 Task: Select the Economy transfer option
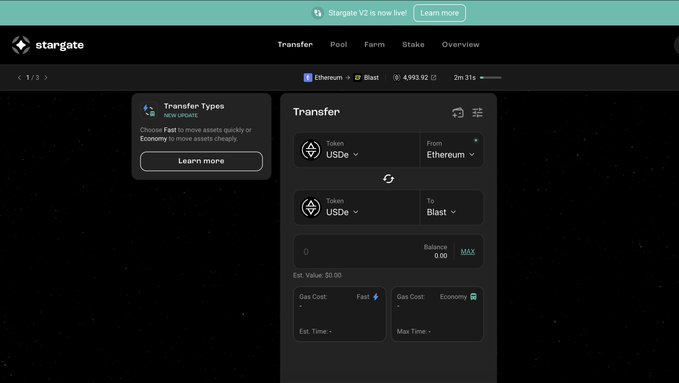[437, 314]
